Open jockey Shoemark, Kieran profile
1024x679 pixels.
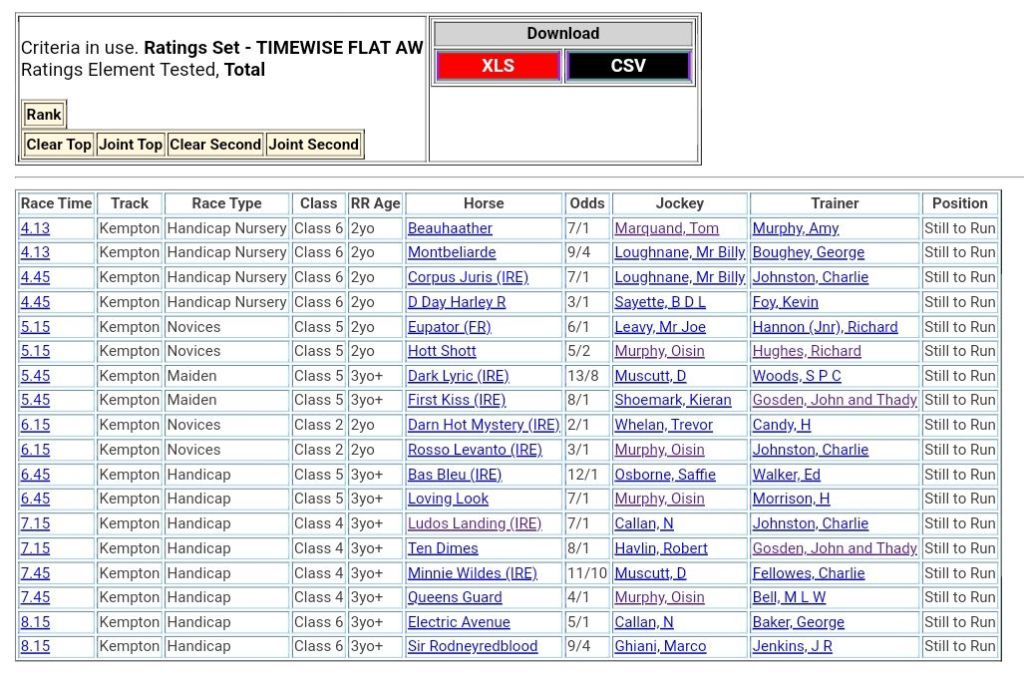click(673, 400)
